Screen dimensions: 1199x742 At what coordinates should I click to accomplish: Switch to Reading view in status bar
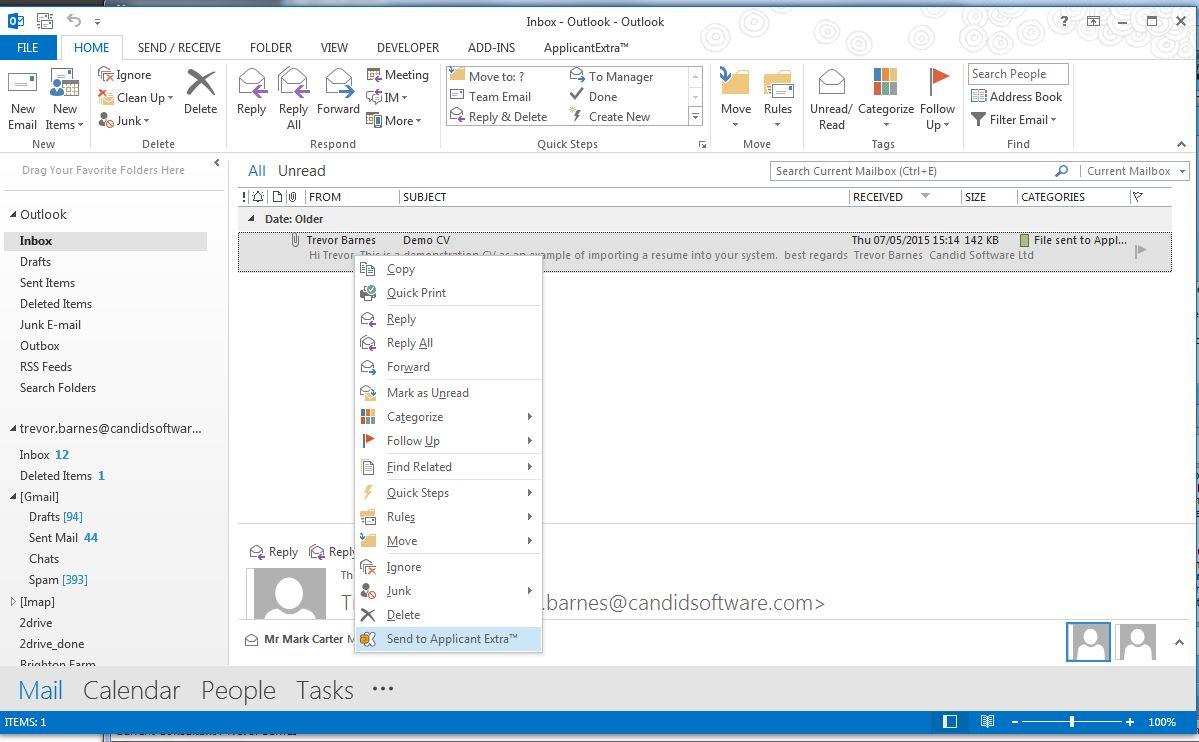[x=987, y=721]
